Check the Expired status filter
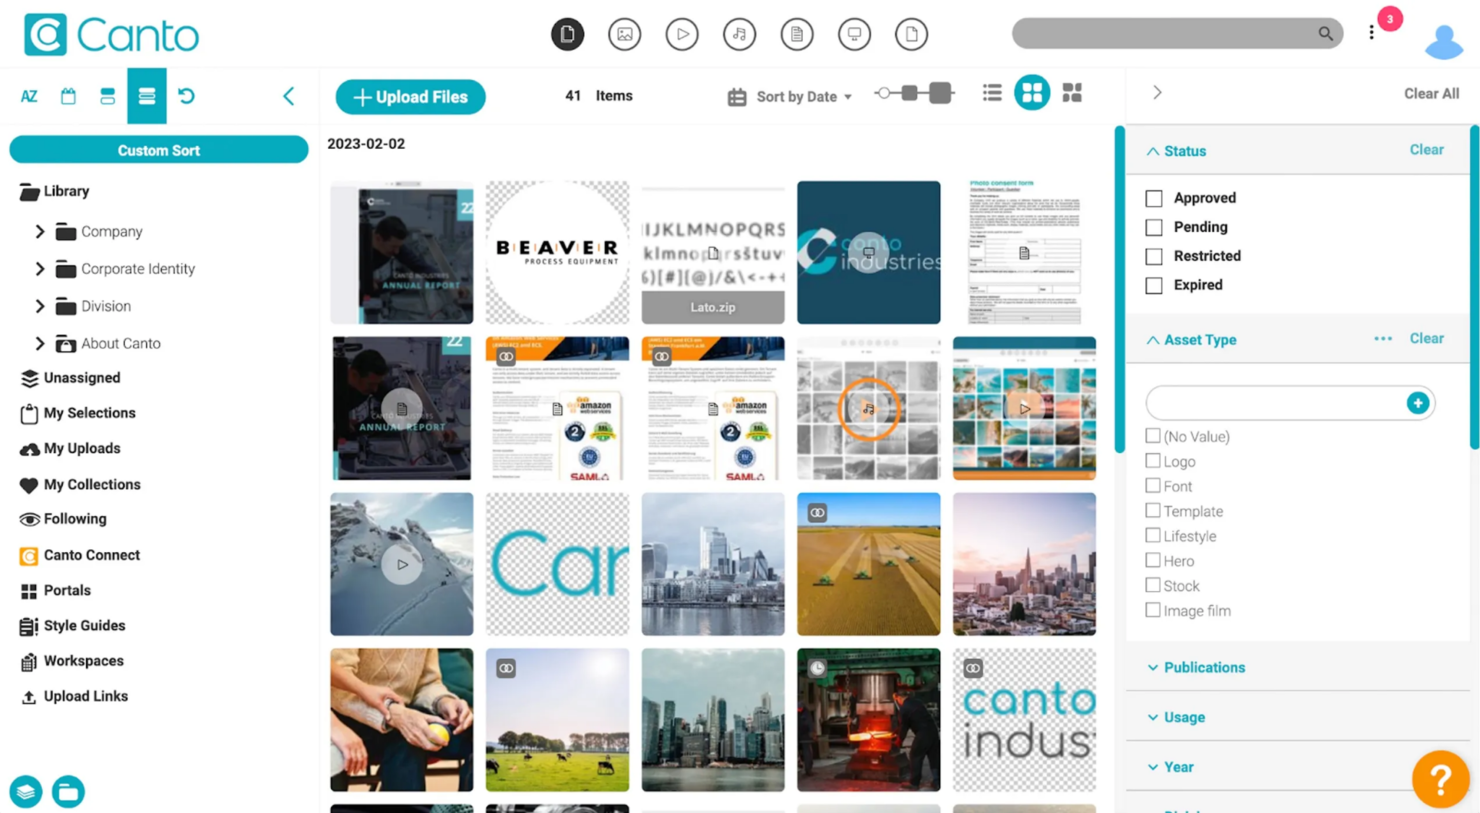 coord(1154,285)
